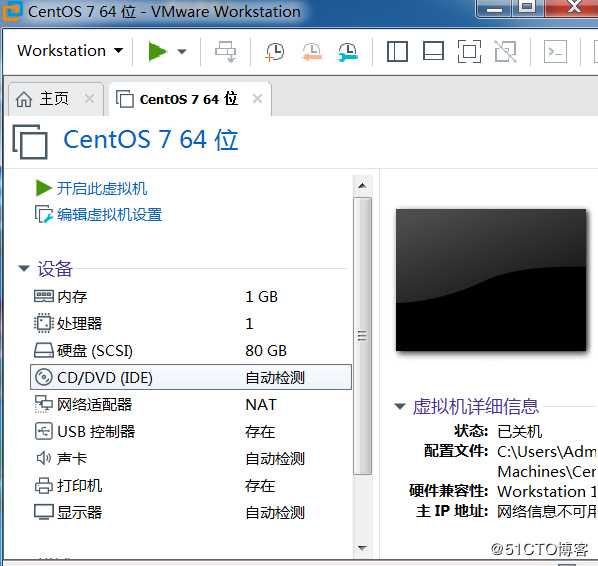
Task: Open 编辑虚拟机设置 link
Action: [x=99, y=214]
